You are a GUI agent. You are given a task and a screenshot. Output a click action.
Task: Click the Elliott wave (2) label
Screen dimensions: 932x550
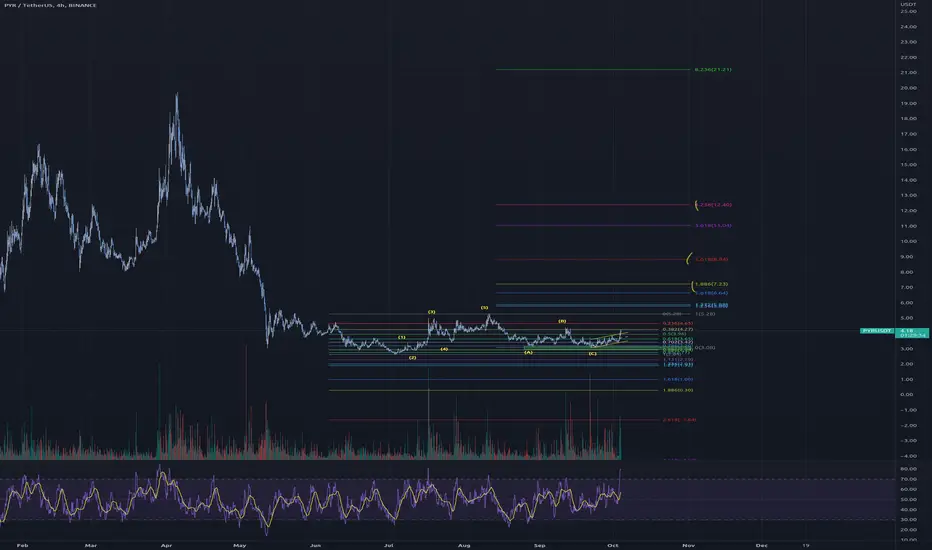(x=413, y=357)
